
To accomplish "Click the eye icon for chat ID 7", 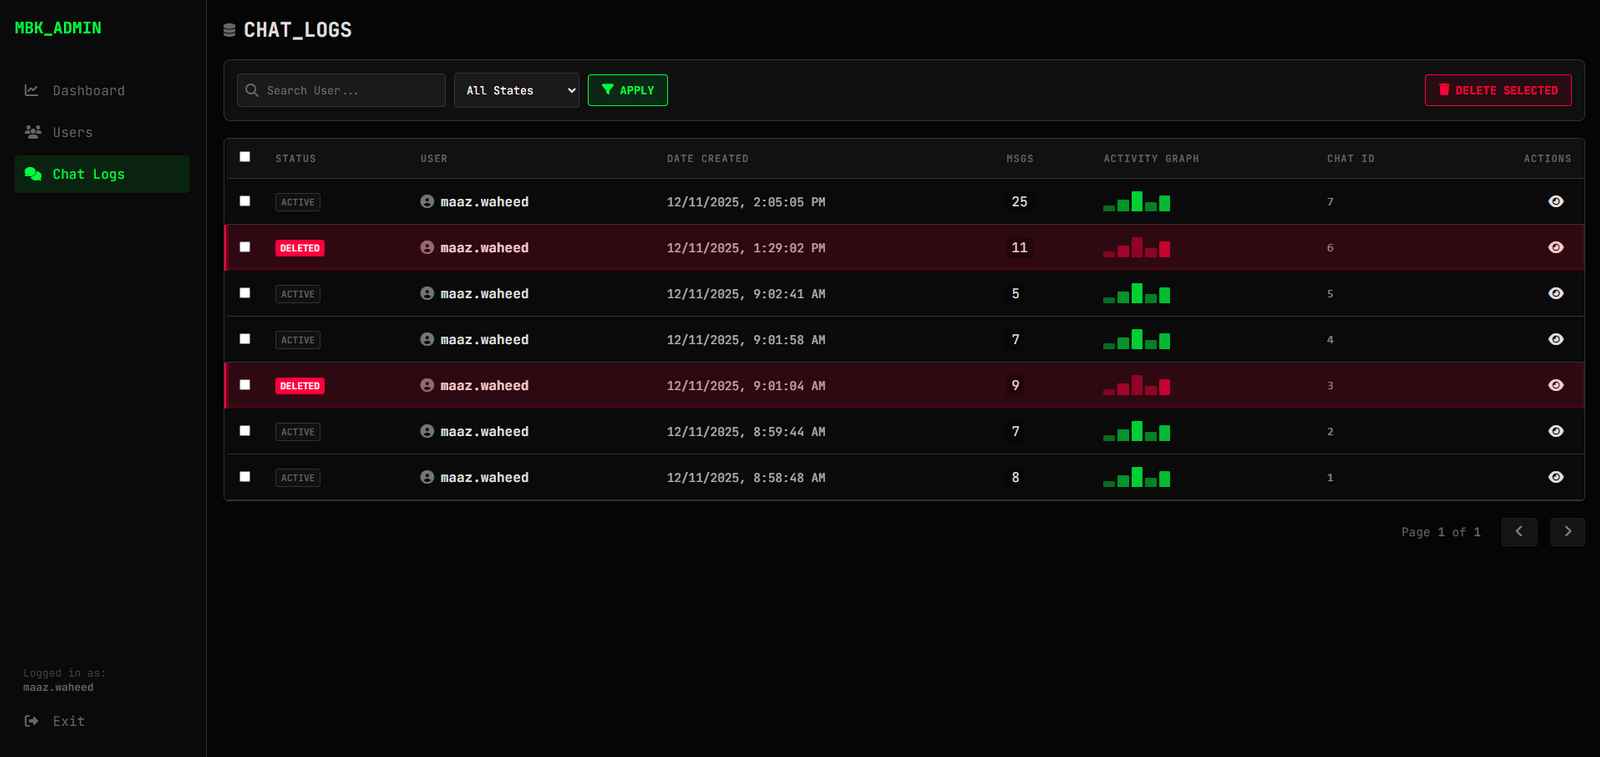I will click(1555, 202).
